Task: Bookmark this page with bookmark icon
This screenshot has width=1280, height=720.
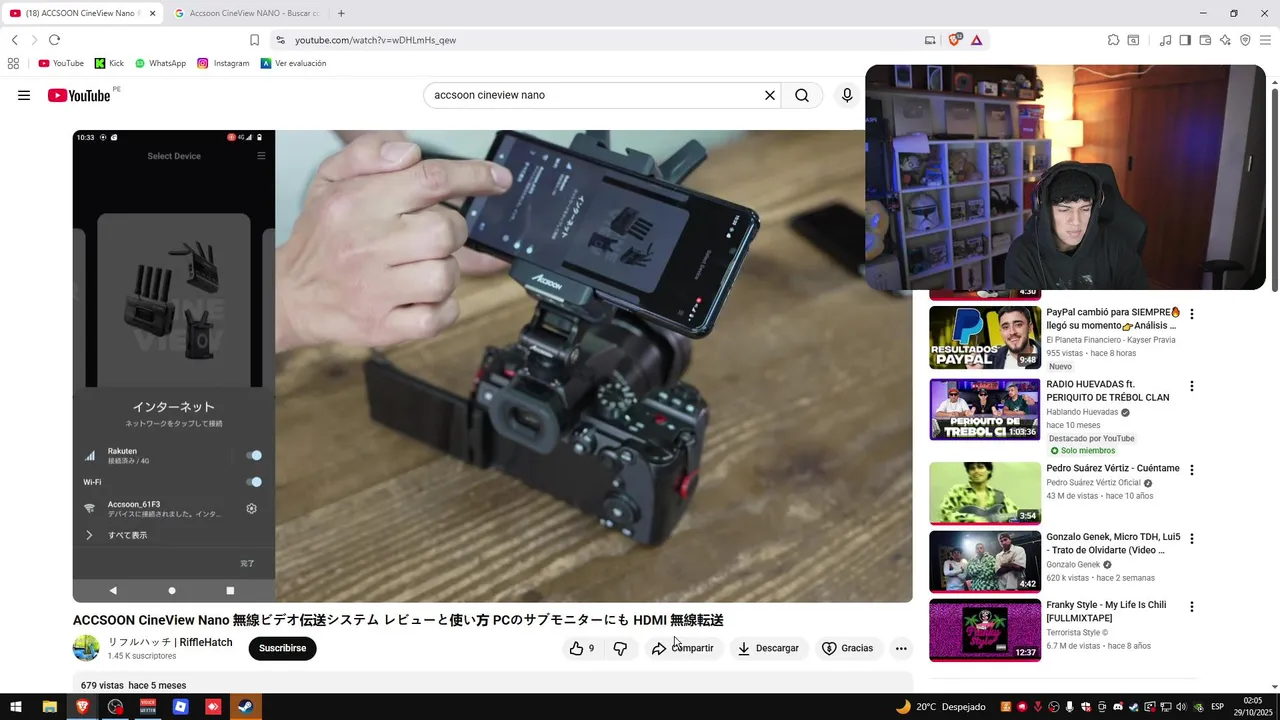Action: click(x=254, y=40)
